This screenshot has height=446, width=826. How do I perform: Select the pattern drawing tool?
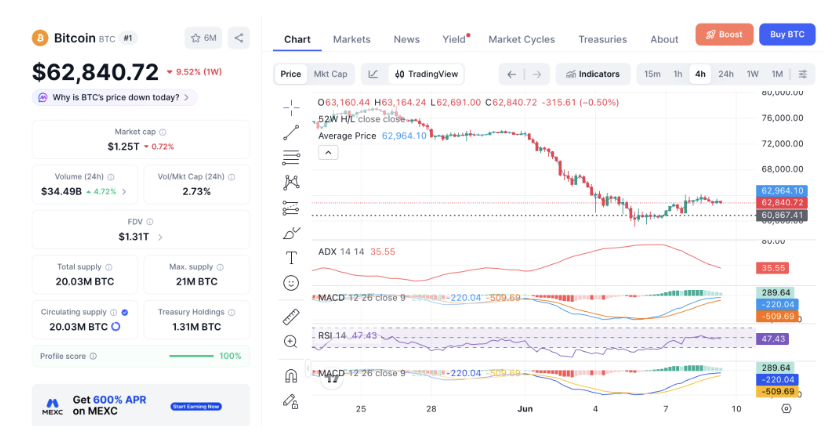coord(291,182)
